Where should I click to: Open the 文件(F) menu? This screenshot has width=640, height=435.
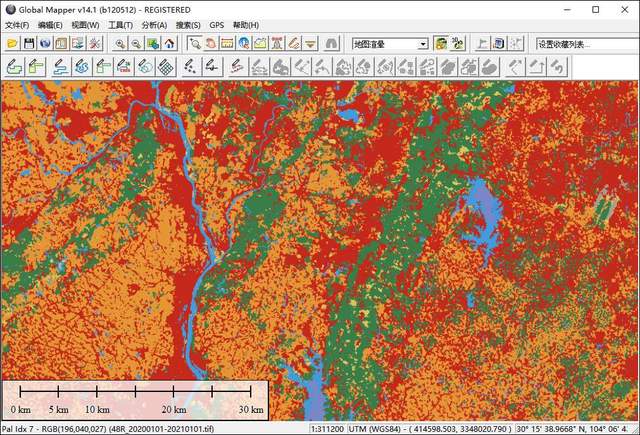[18, 25]
